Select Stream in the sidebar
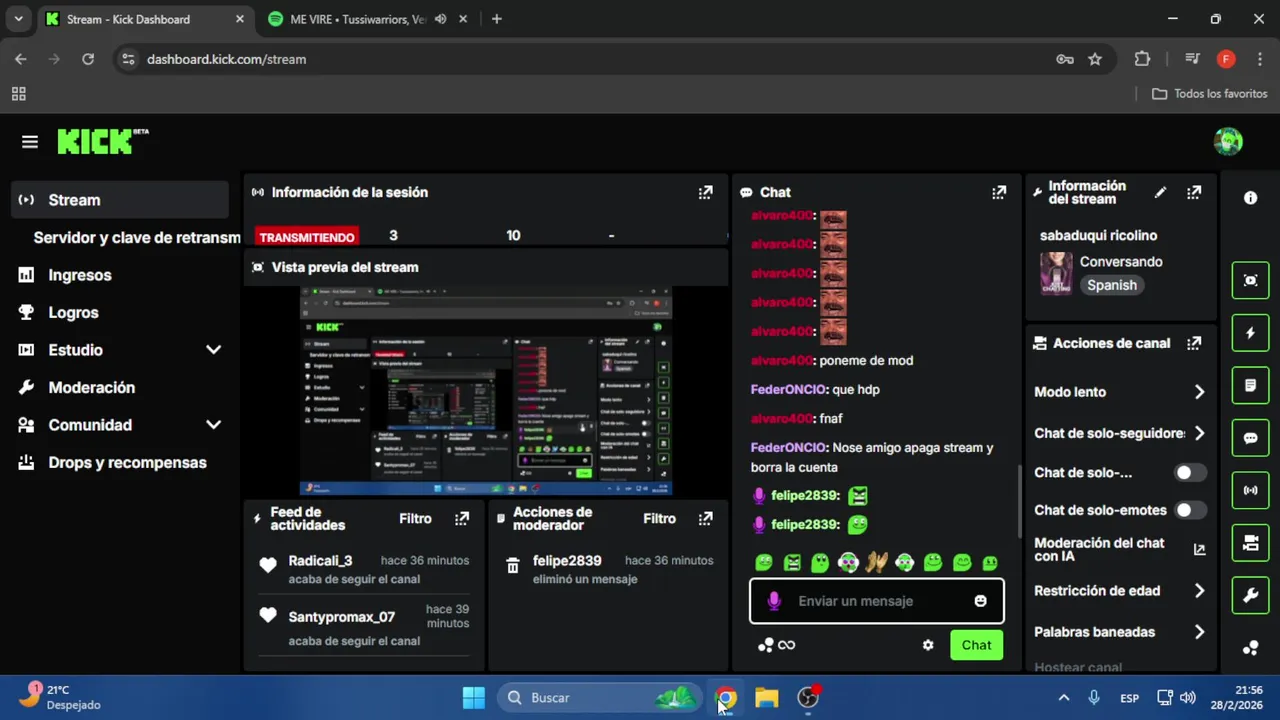Image resolution: width=1280 pixels, height=720 pixels. point(120,200)
